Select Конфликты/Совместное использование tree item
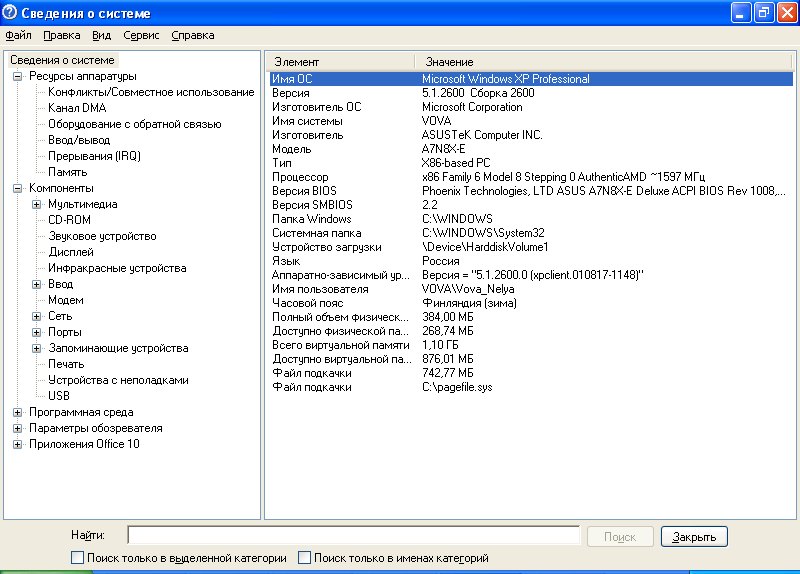Screen dimensions: 800x574 (151, 92)
